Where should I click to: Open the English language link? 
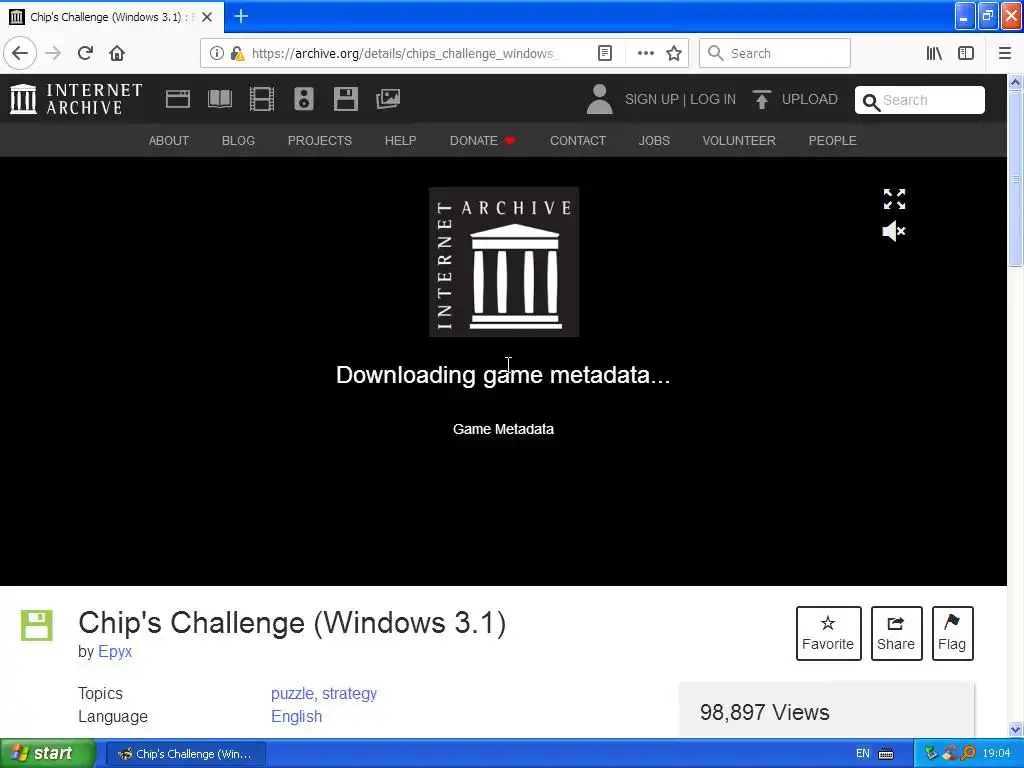coord(296,716)
